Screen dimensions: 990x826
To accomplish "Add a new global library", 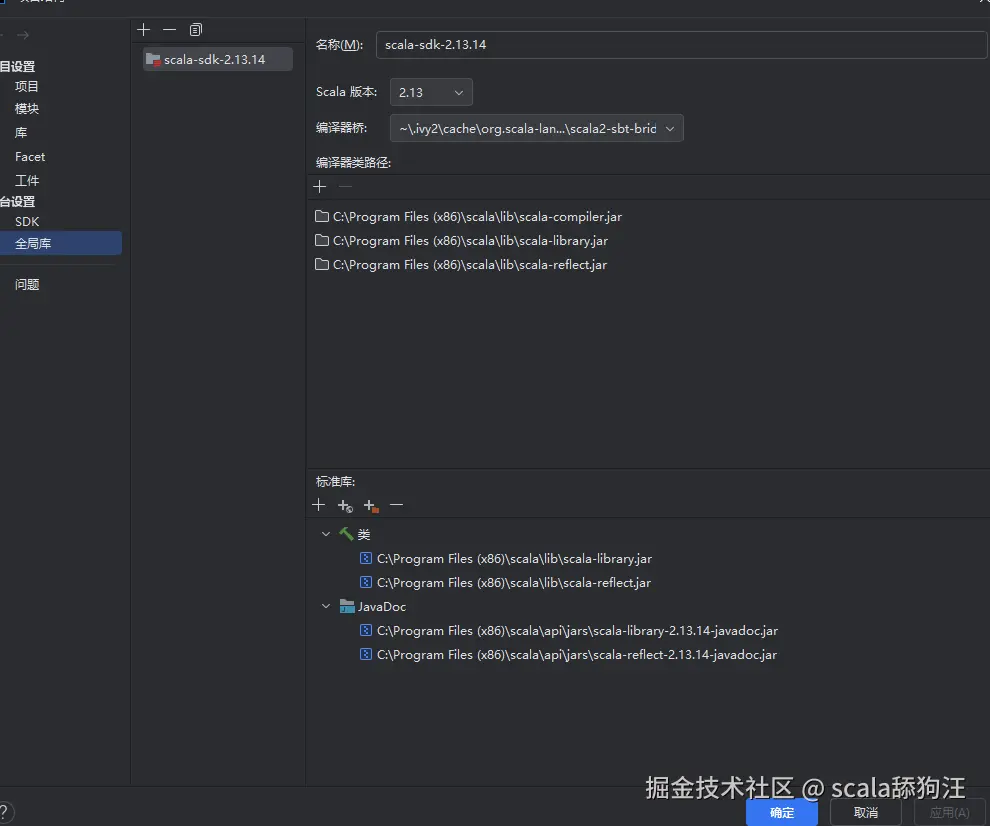I will pyautogui.click(x=143, y=29).
